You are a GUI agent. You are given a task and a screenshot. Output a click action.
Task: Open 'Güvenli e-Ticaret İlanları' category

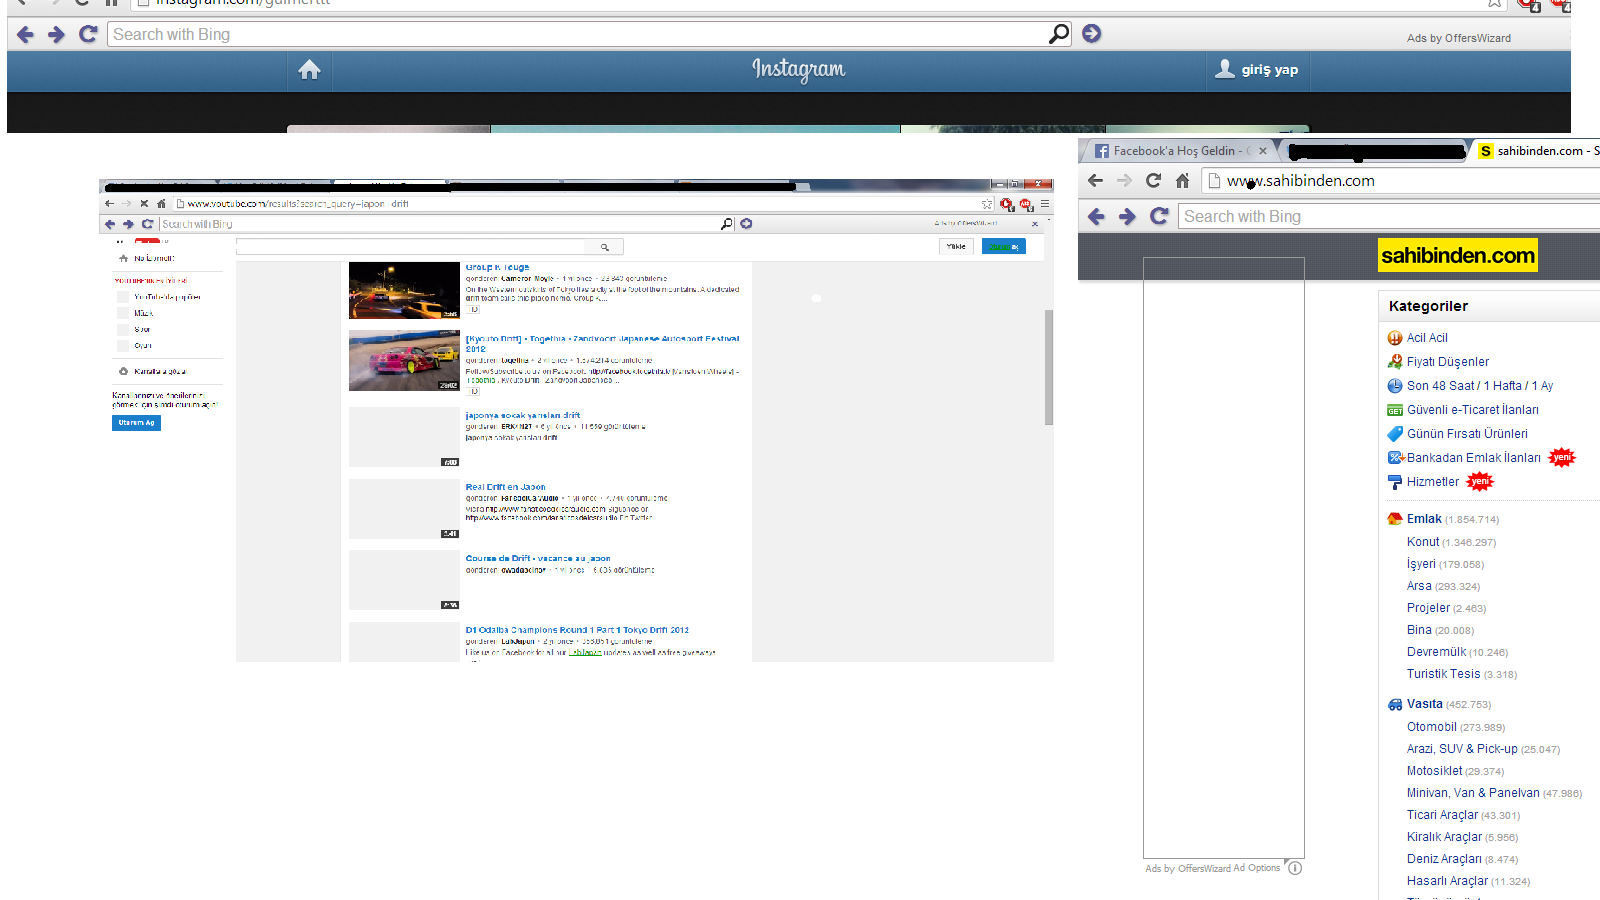click(1473, 410)
